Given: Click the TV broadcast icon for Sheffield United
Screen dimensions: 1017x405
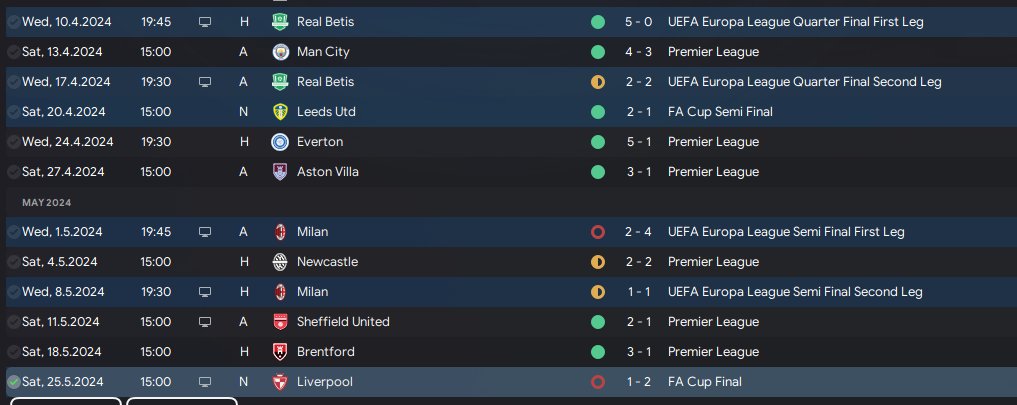Looking at the screenshot, I should 205,322.
